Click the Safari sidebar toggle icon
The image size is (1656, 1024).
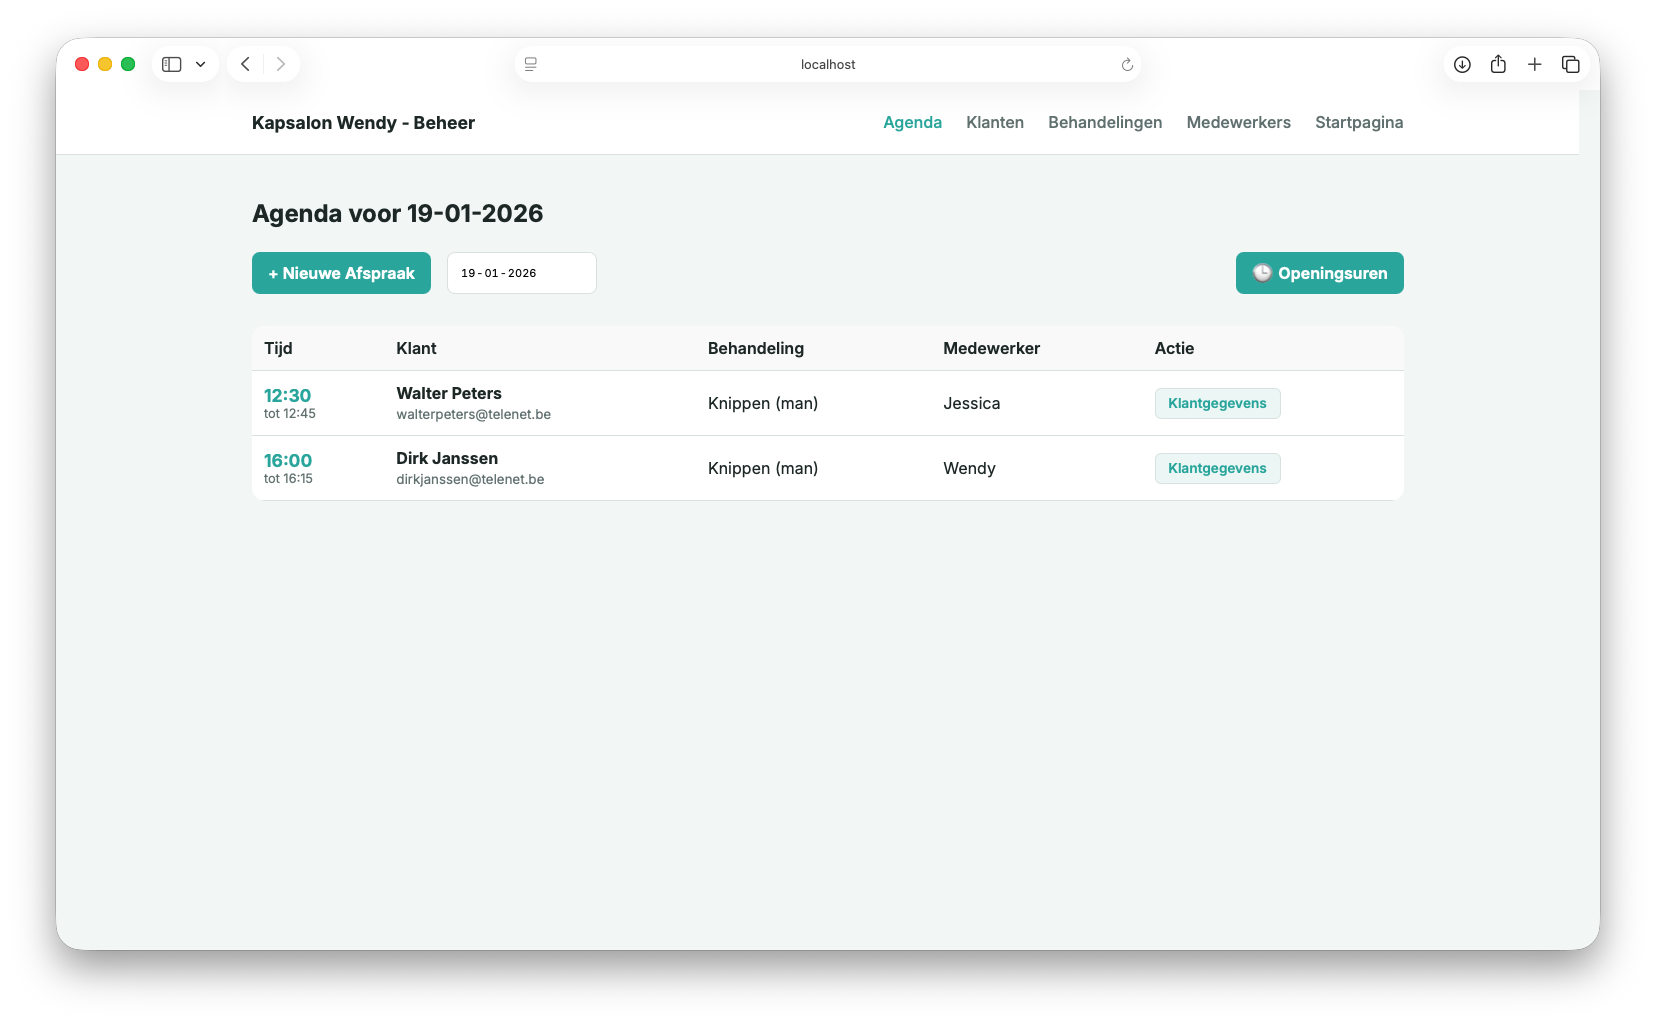[172, 64]
